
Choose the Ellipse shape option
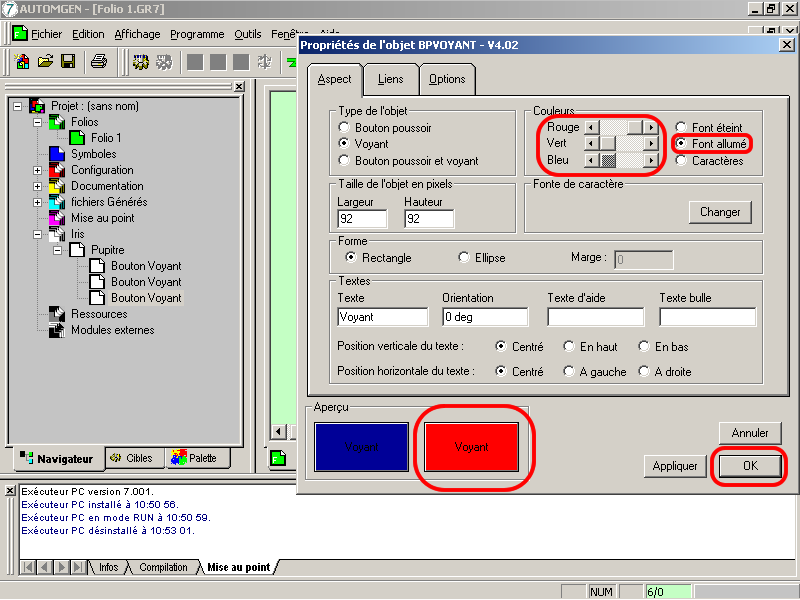(464, 257)
